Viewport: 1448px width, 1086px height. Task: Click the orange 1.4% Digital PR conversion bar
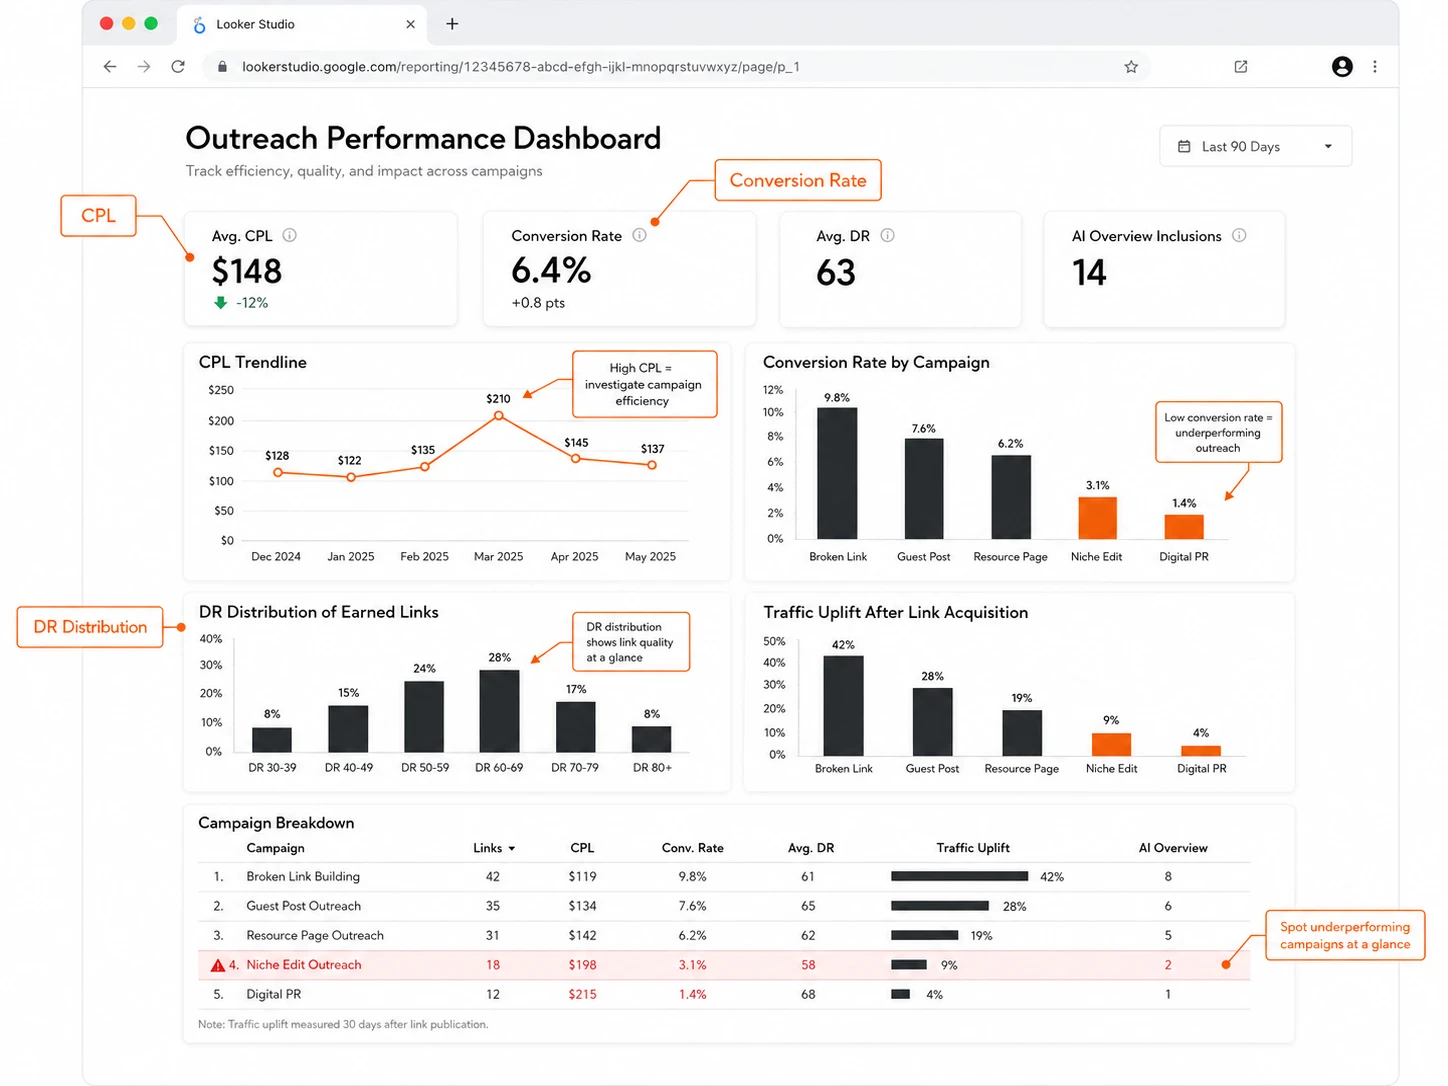click(1184, 527)
